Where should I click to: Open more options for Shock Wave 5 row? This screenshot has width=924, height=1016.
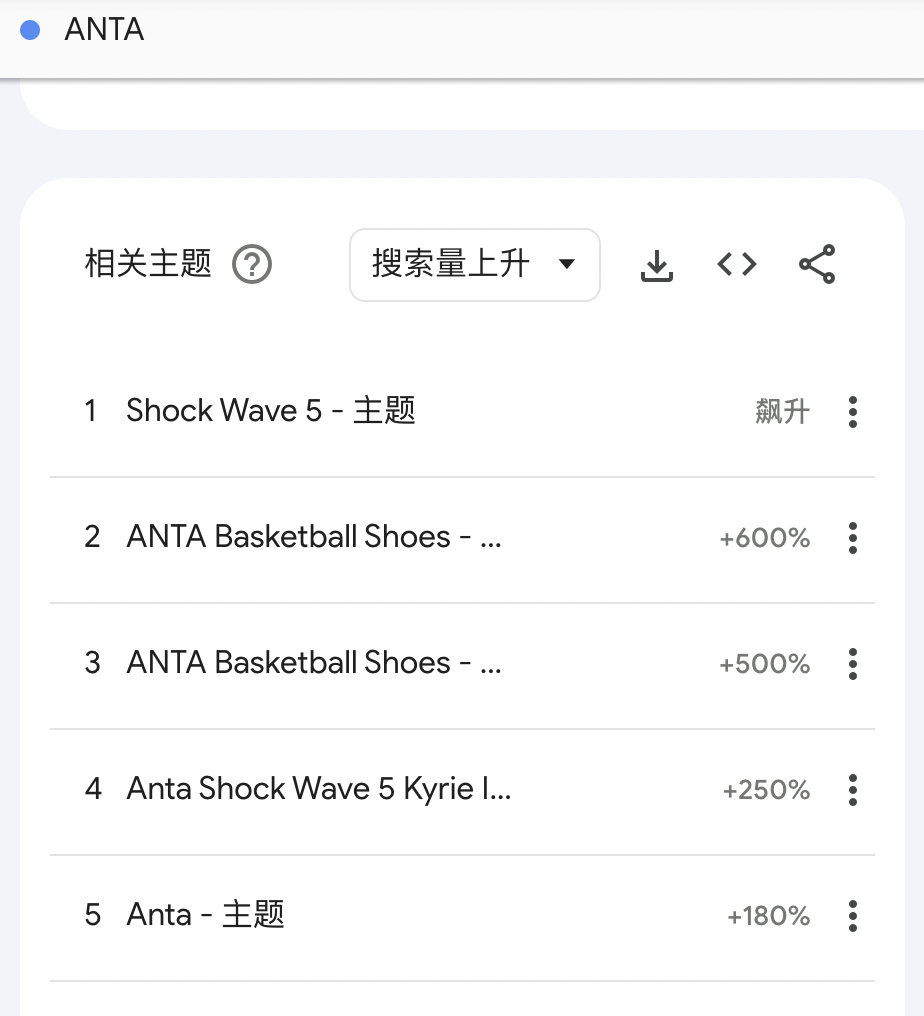click(852, 411)
